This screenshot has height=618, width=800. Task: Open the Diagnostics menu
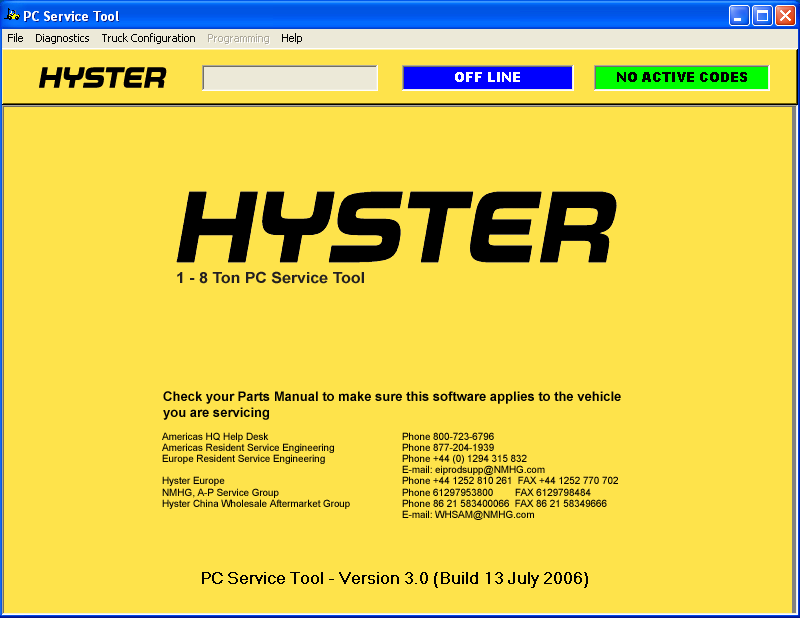coord(62,38)
